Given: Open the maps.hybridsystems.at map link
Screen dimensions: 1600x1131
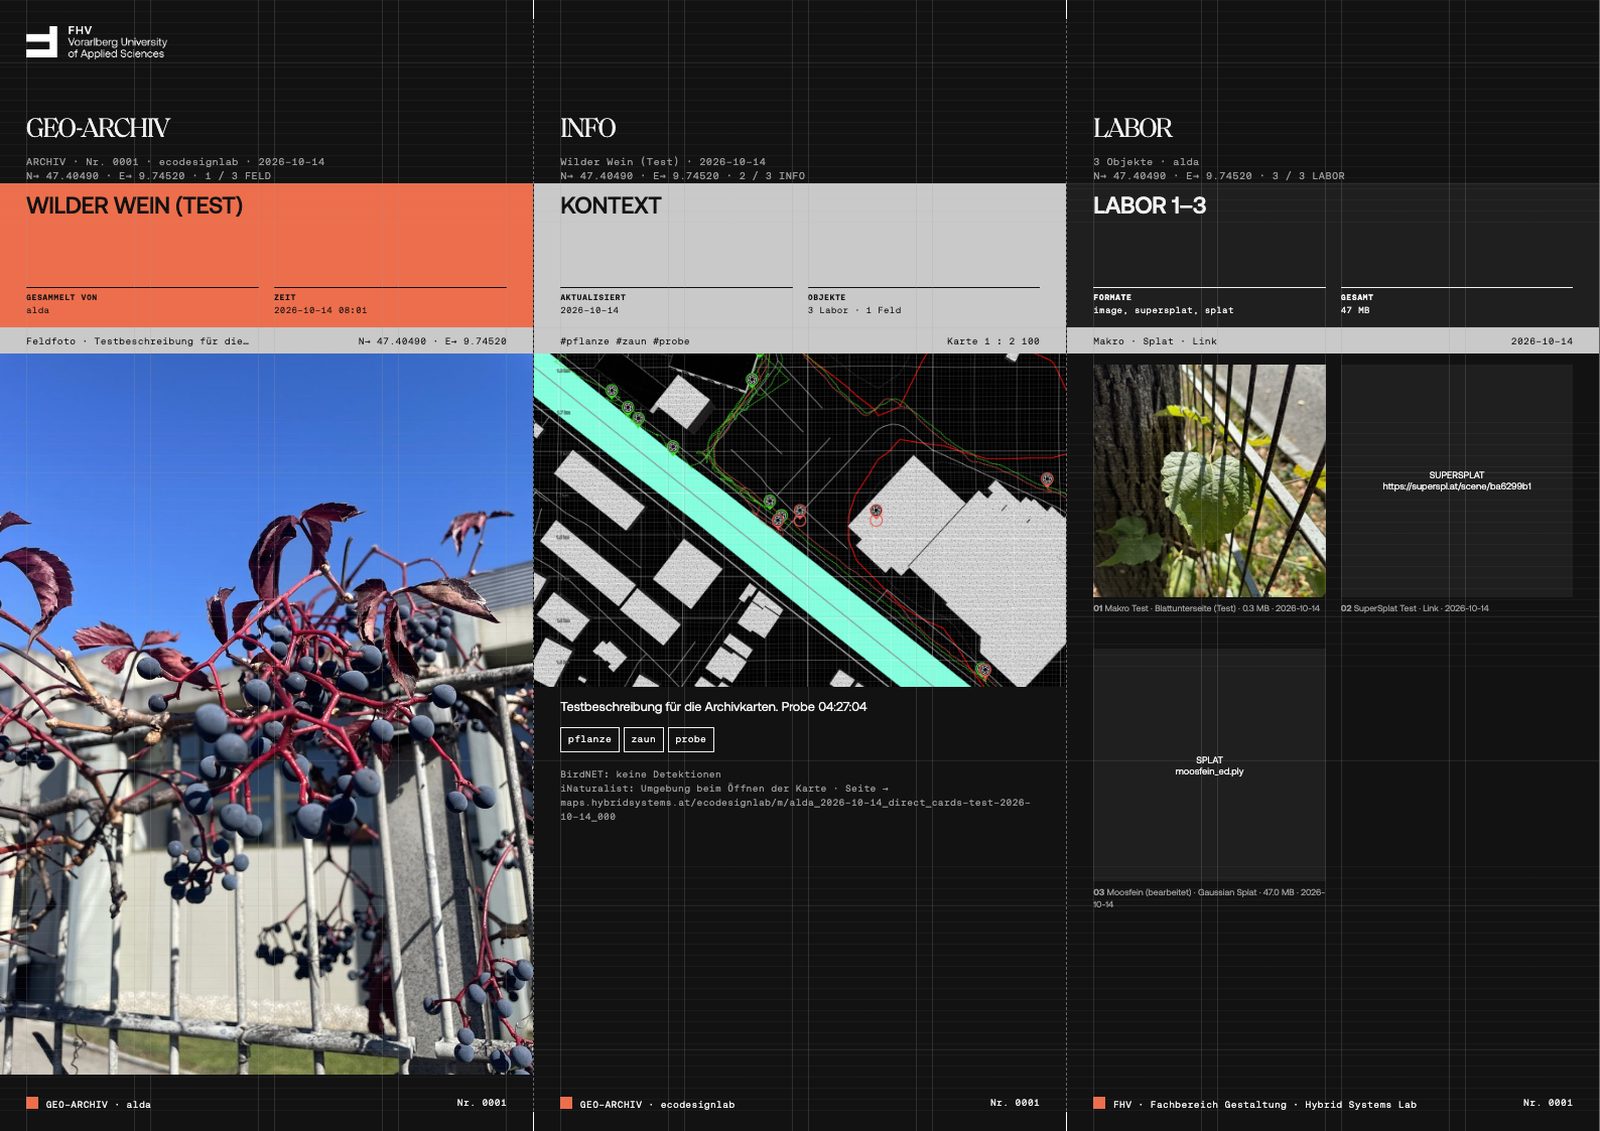Looking at the screenshot, I should tap(795, 809).
